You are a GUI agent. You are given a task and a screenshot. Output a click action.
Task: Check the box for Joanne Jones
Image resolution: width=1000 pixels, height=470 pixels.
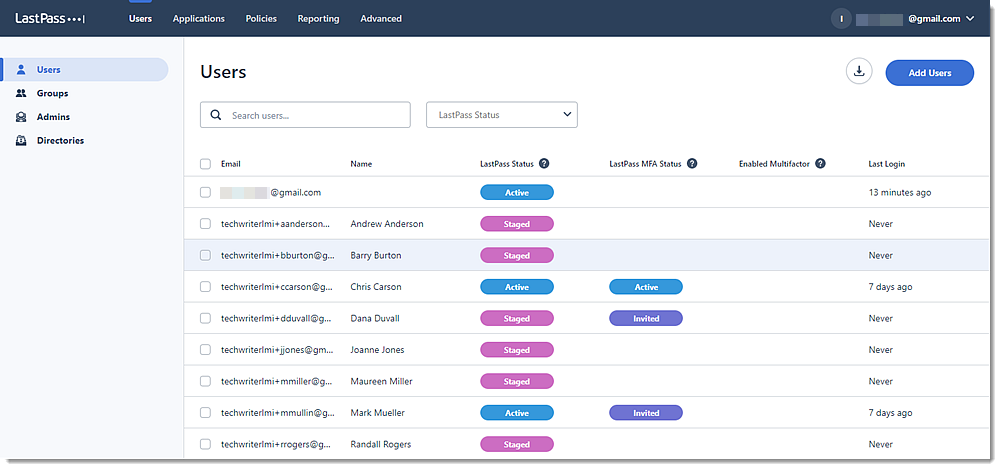point(205,349)
